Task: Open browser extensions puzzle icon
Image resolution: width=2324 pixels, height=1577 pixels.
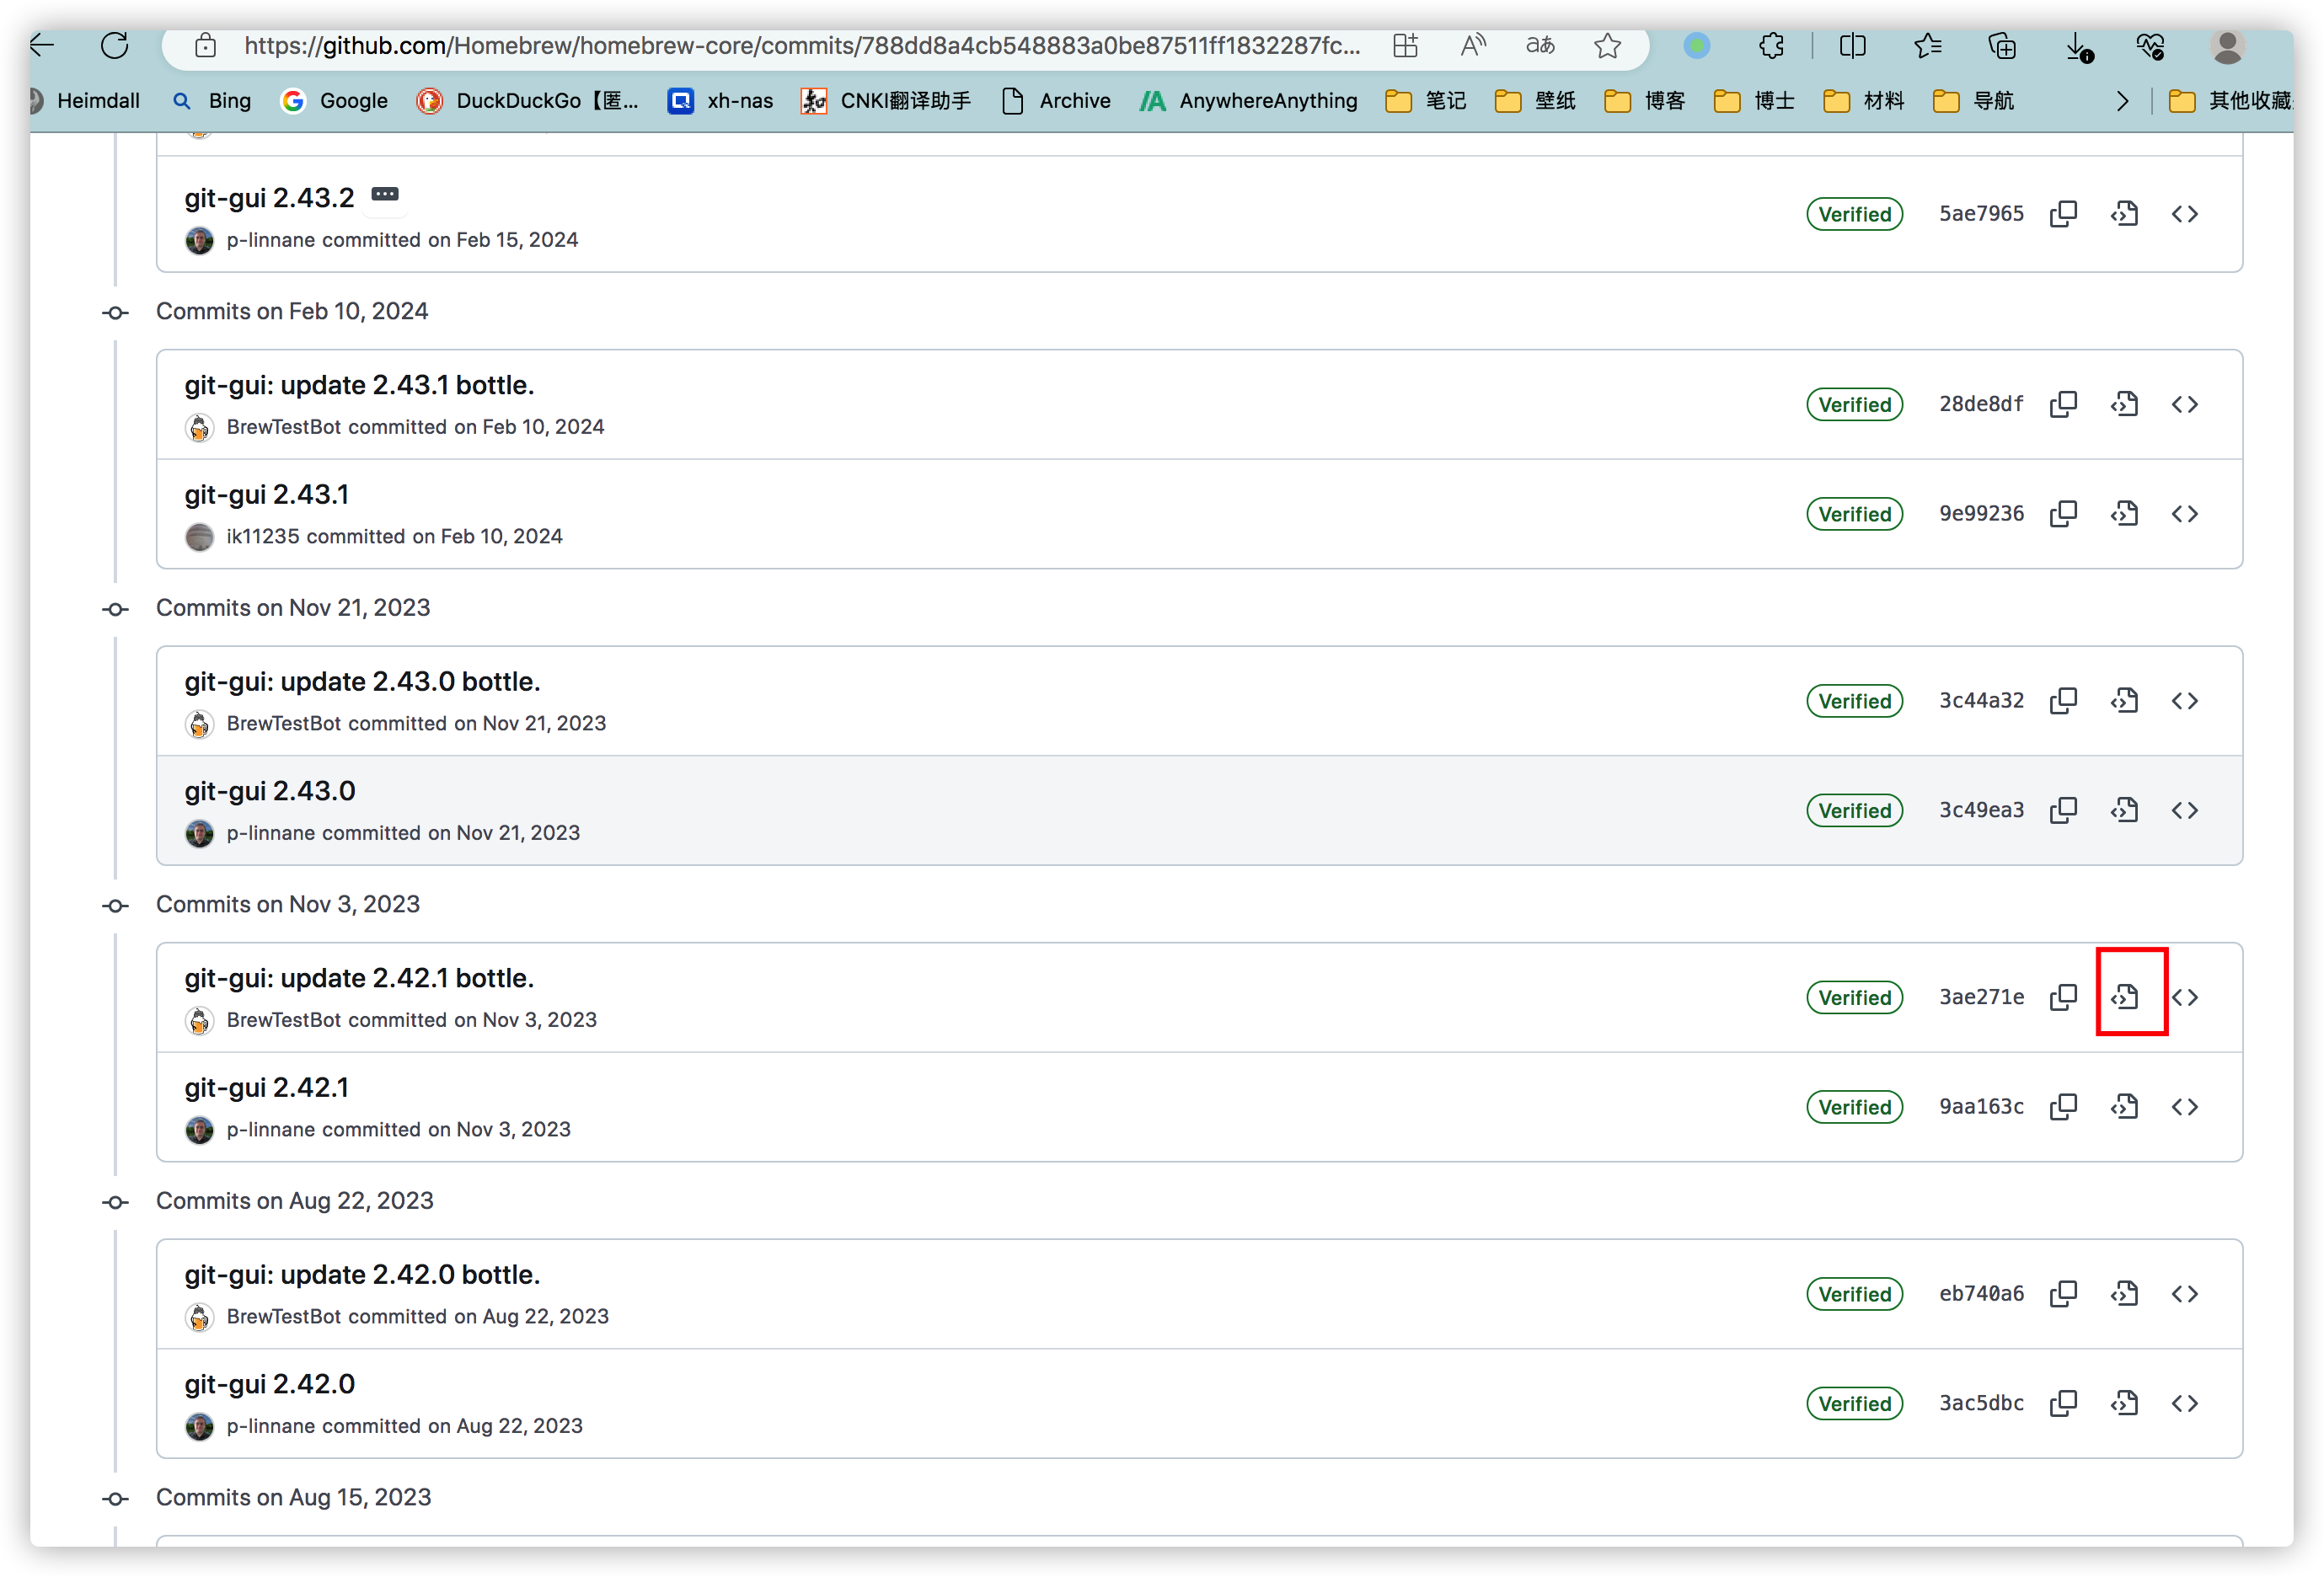Action: [1771, 46]
